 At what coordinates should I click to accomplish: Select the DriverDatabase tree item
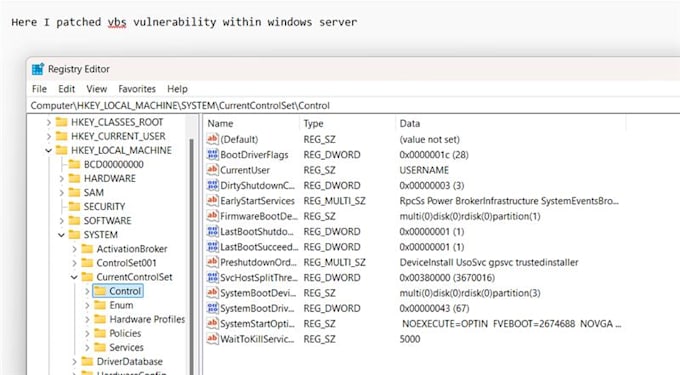(x=130, y=362)
